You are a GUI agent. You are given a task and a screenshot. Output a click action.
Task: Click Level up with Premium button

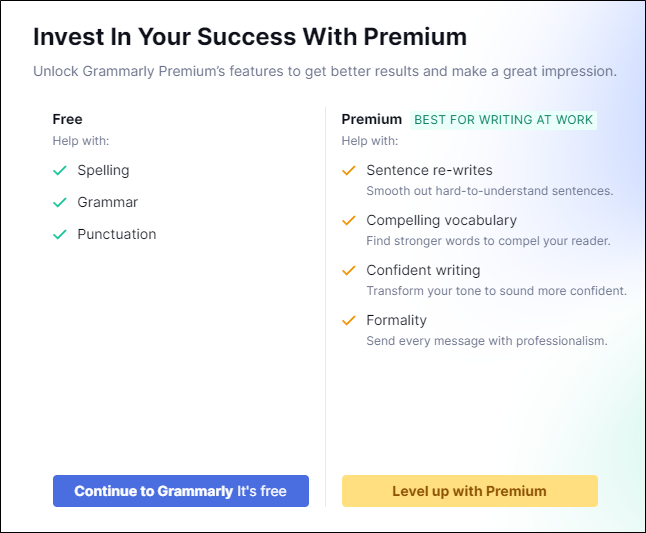tap(470, 491)
